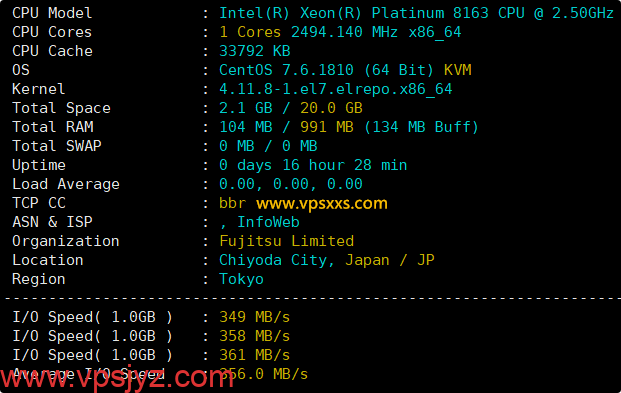The image size is (621, 393).
Task: Click '0 days 16 hour 28 min' text
Action: coord(313,165)
